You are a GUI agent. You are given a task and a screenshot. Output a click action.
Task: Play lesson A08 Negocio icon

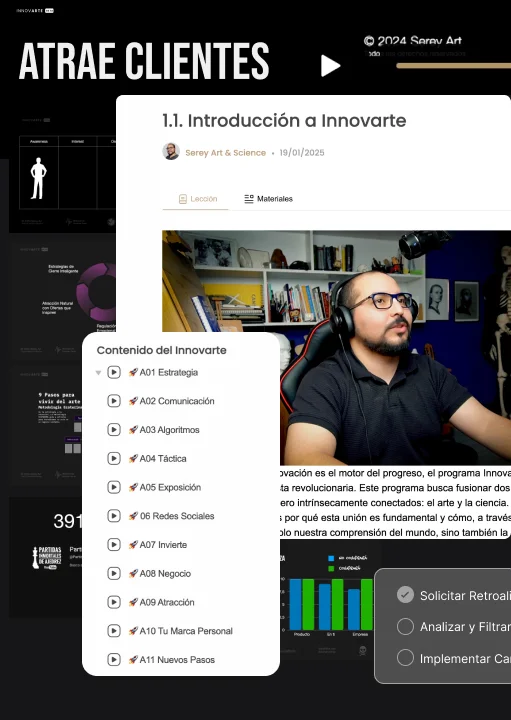[x=114, y=574]
